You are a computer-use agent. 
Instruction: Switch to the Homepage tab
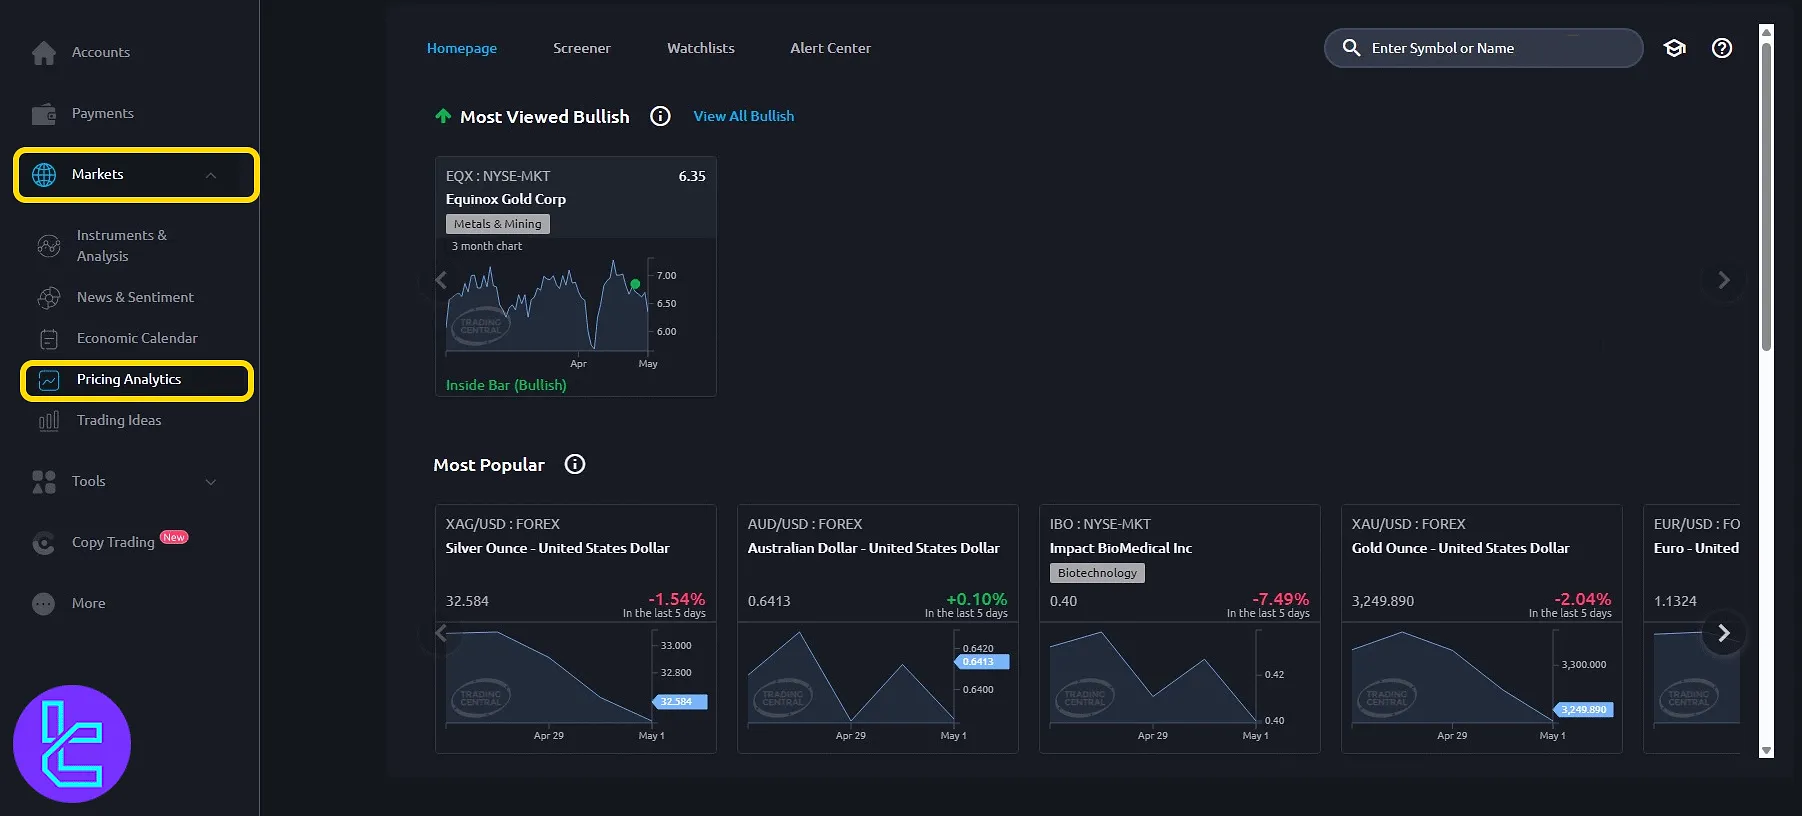462,48
